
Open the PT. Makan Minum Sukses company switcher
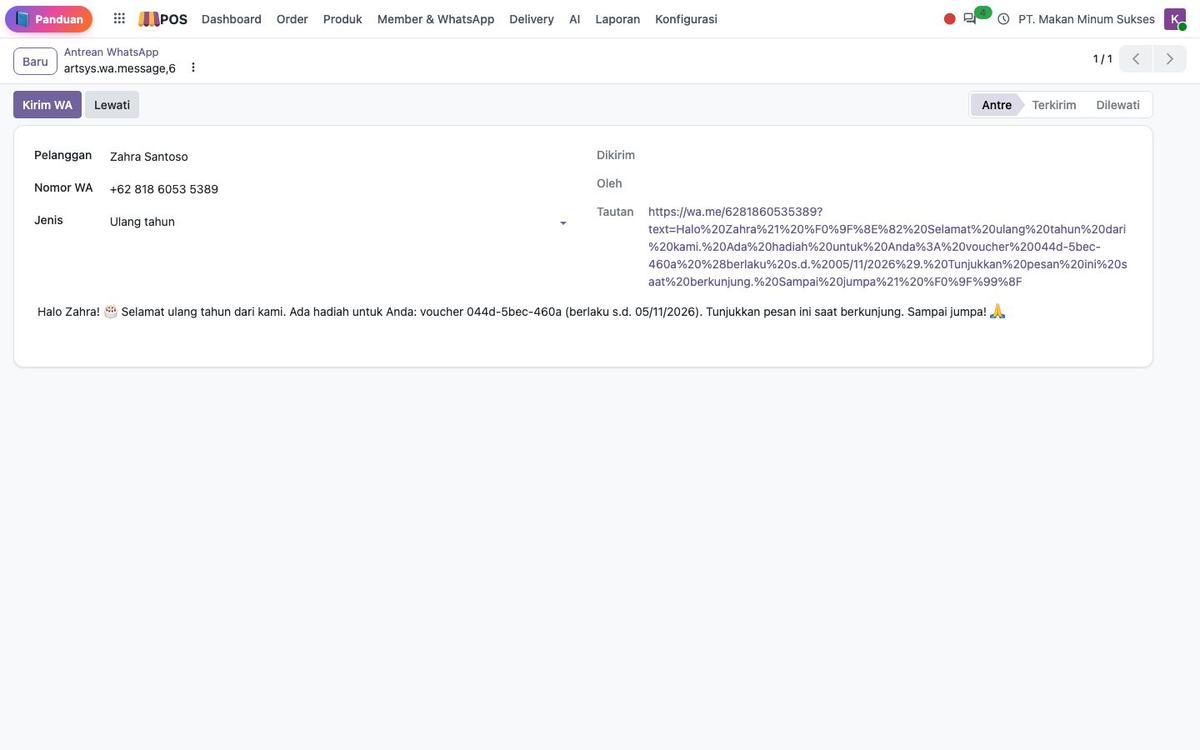pos(1086,19)
